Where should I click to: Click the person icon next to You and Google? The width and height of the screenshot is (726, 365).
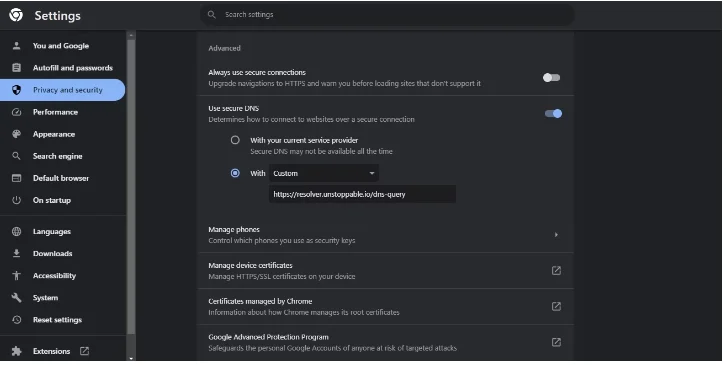tap(16, 45)
